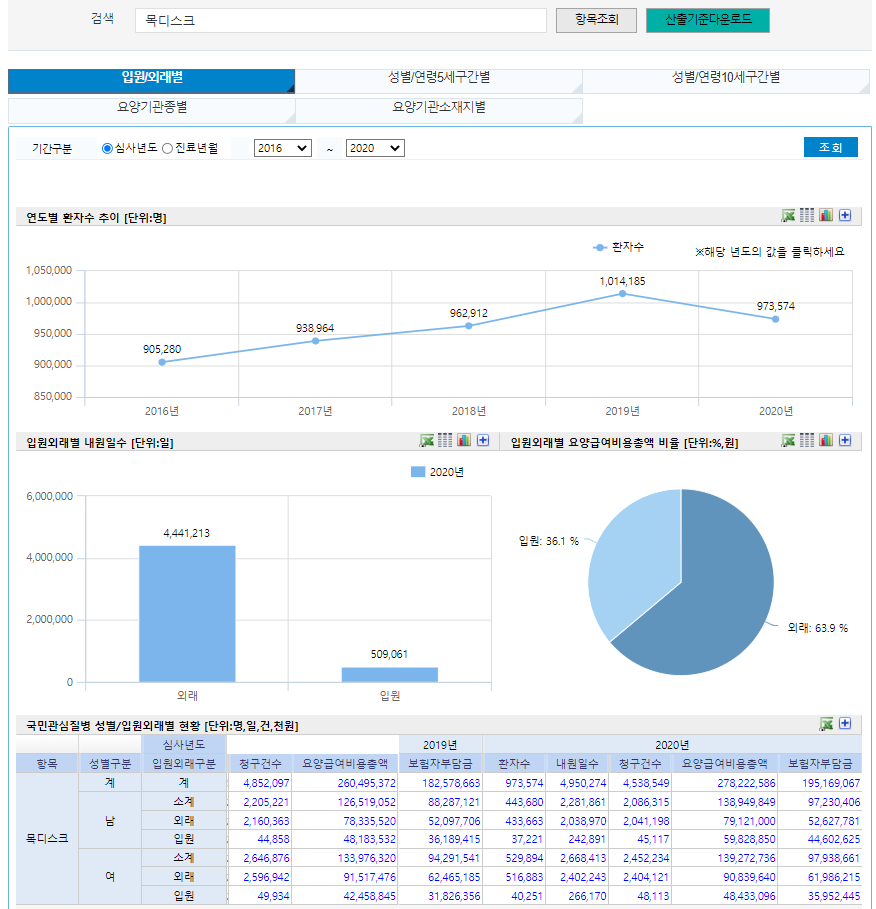Click the blue 조회 button
The width and height of the screenshot is (876, 909).
[x=831, y=147]
